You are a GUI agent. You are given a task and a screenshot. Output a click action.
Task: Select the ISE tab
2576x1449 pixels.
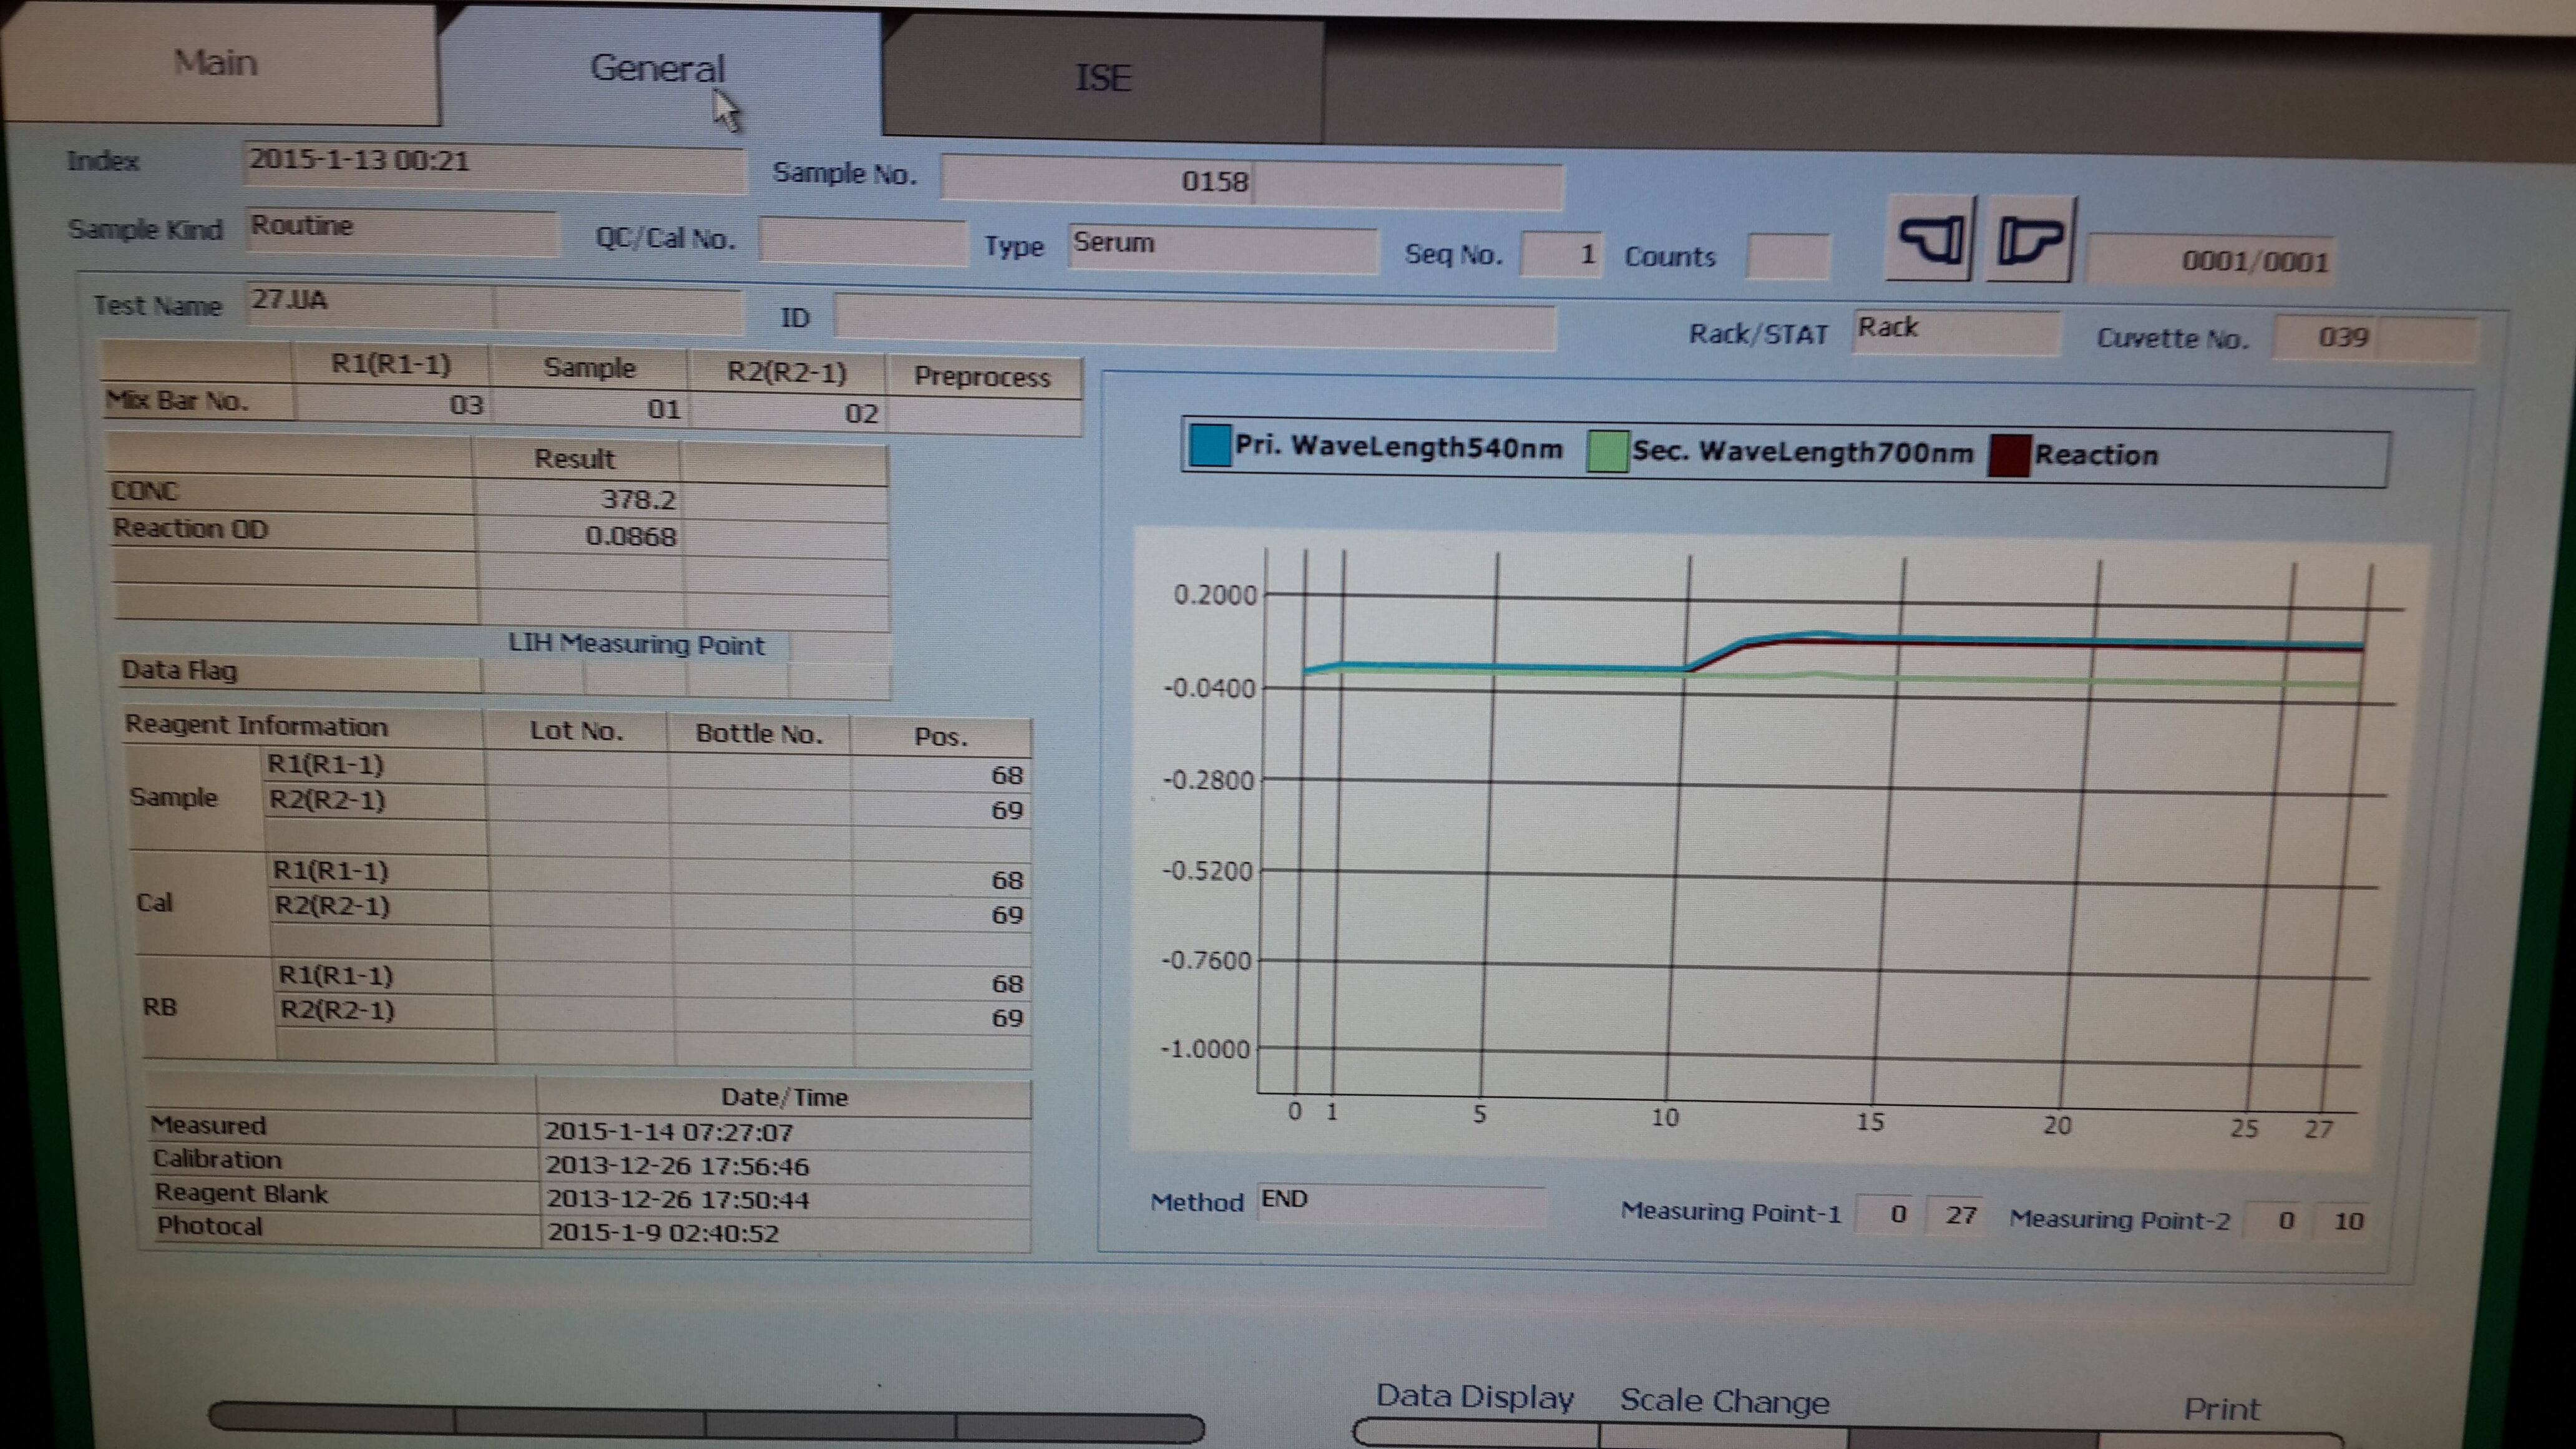[1102, 78]
